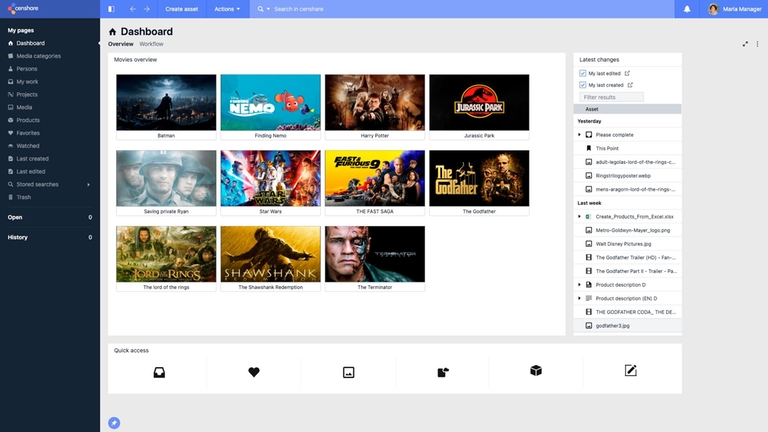Open the Batman movie thumbnail

(x=166, y=102)
